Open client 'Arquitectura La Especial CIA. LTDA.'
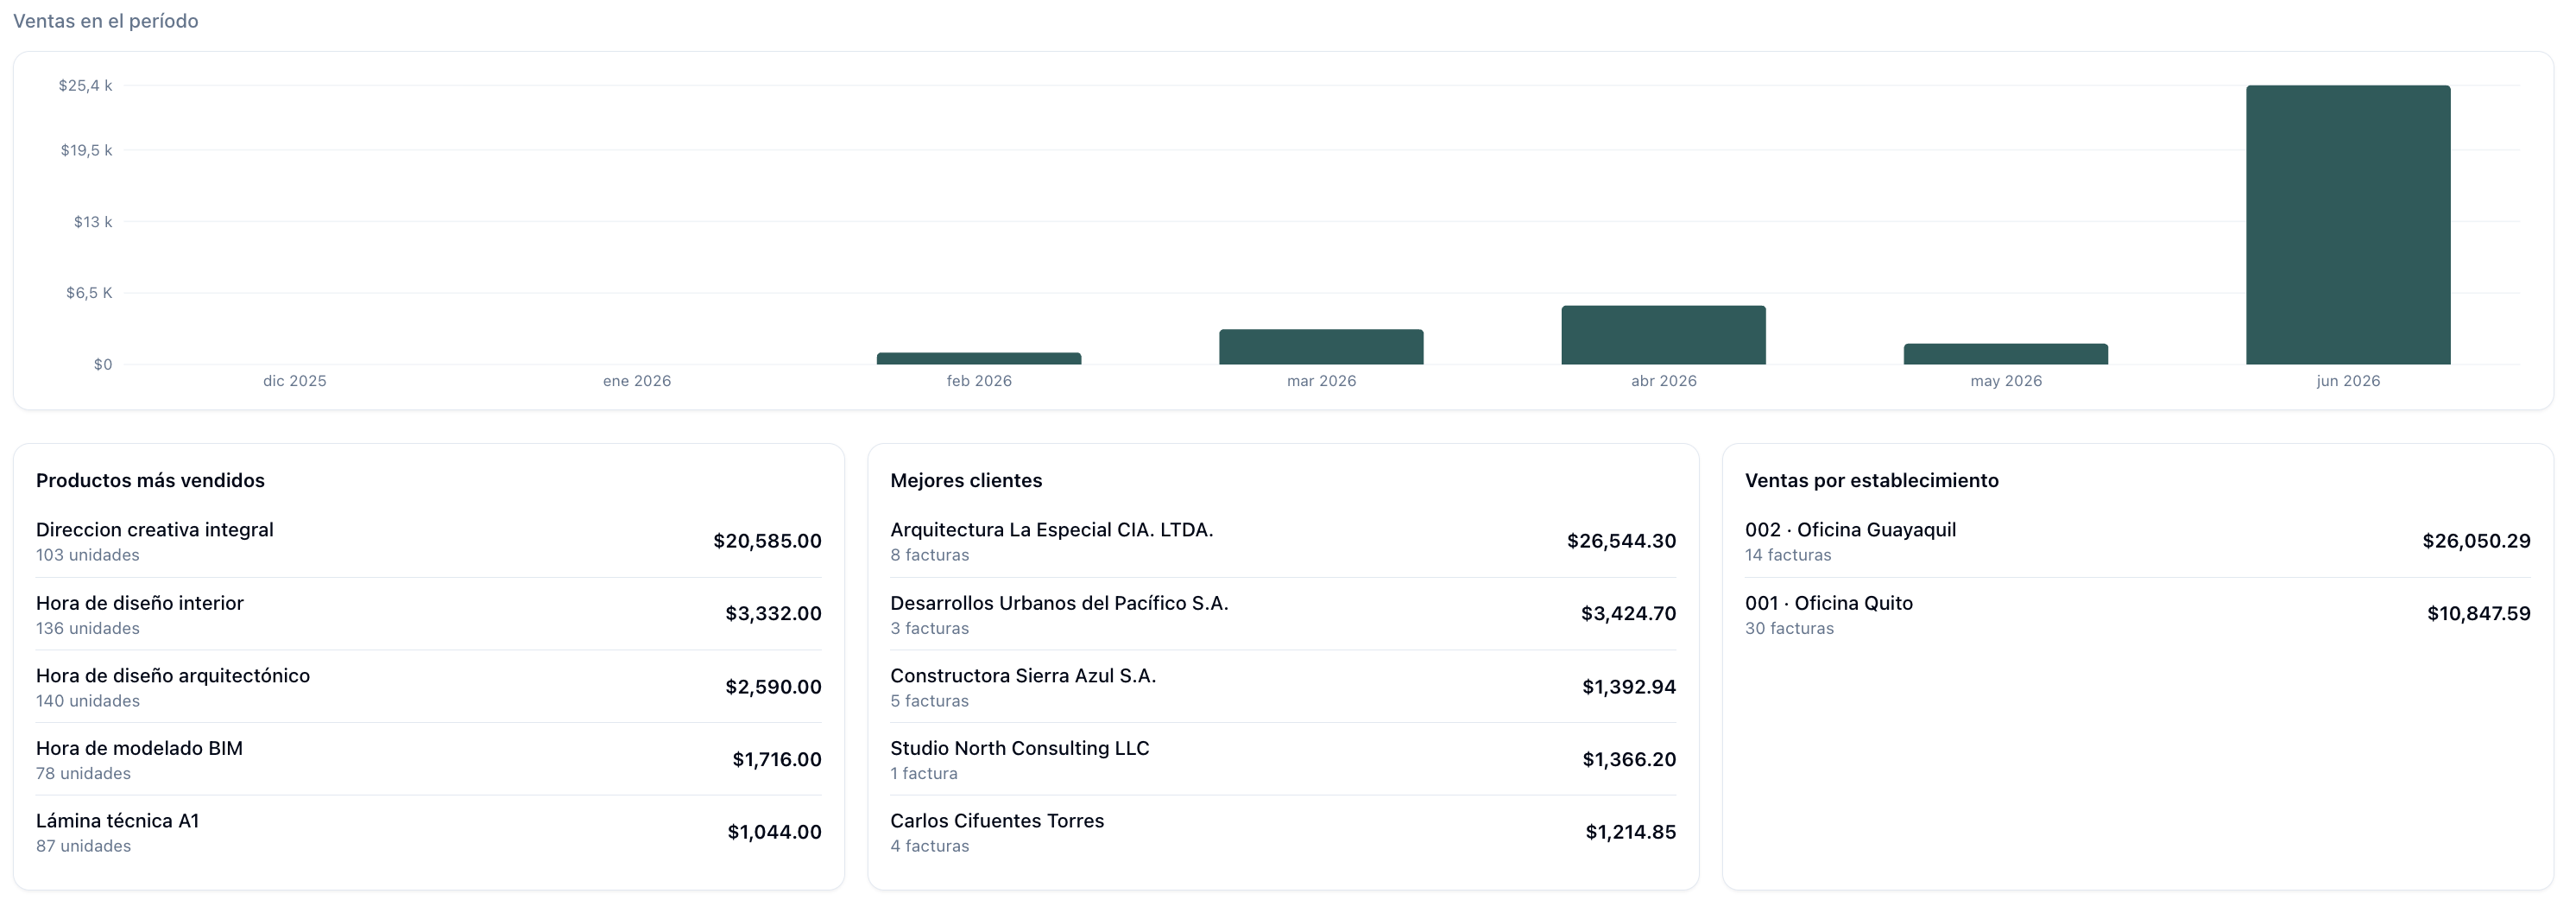The image size is (2576, 919). tap(1283, 541)
